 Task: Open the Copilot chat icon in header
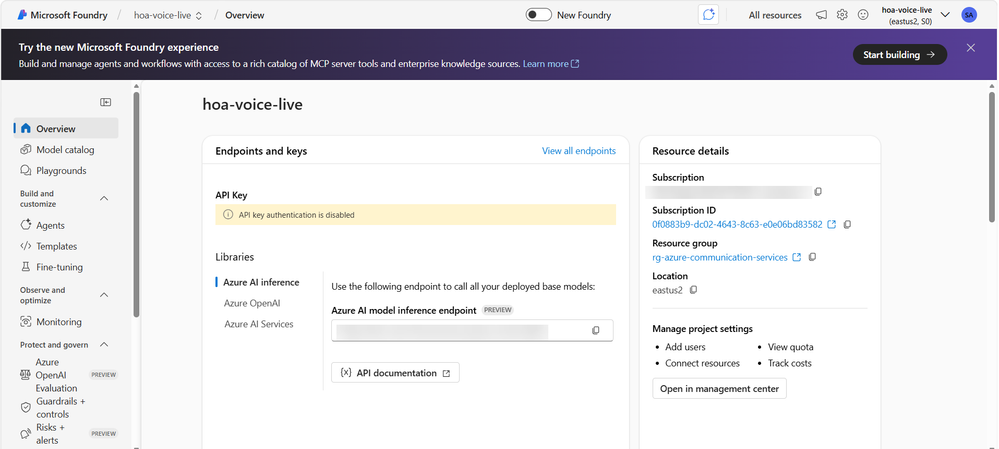708,15
